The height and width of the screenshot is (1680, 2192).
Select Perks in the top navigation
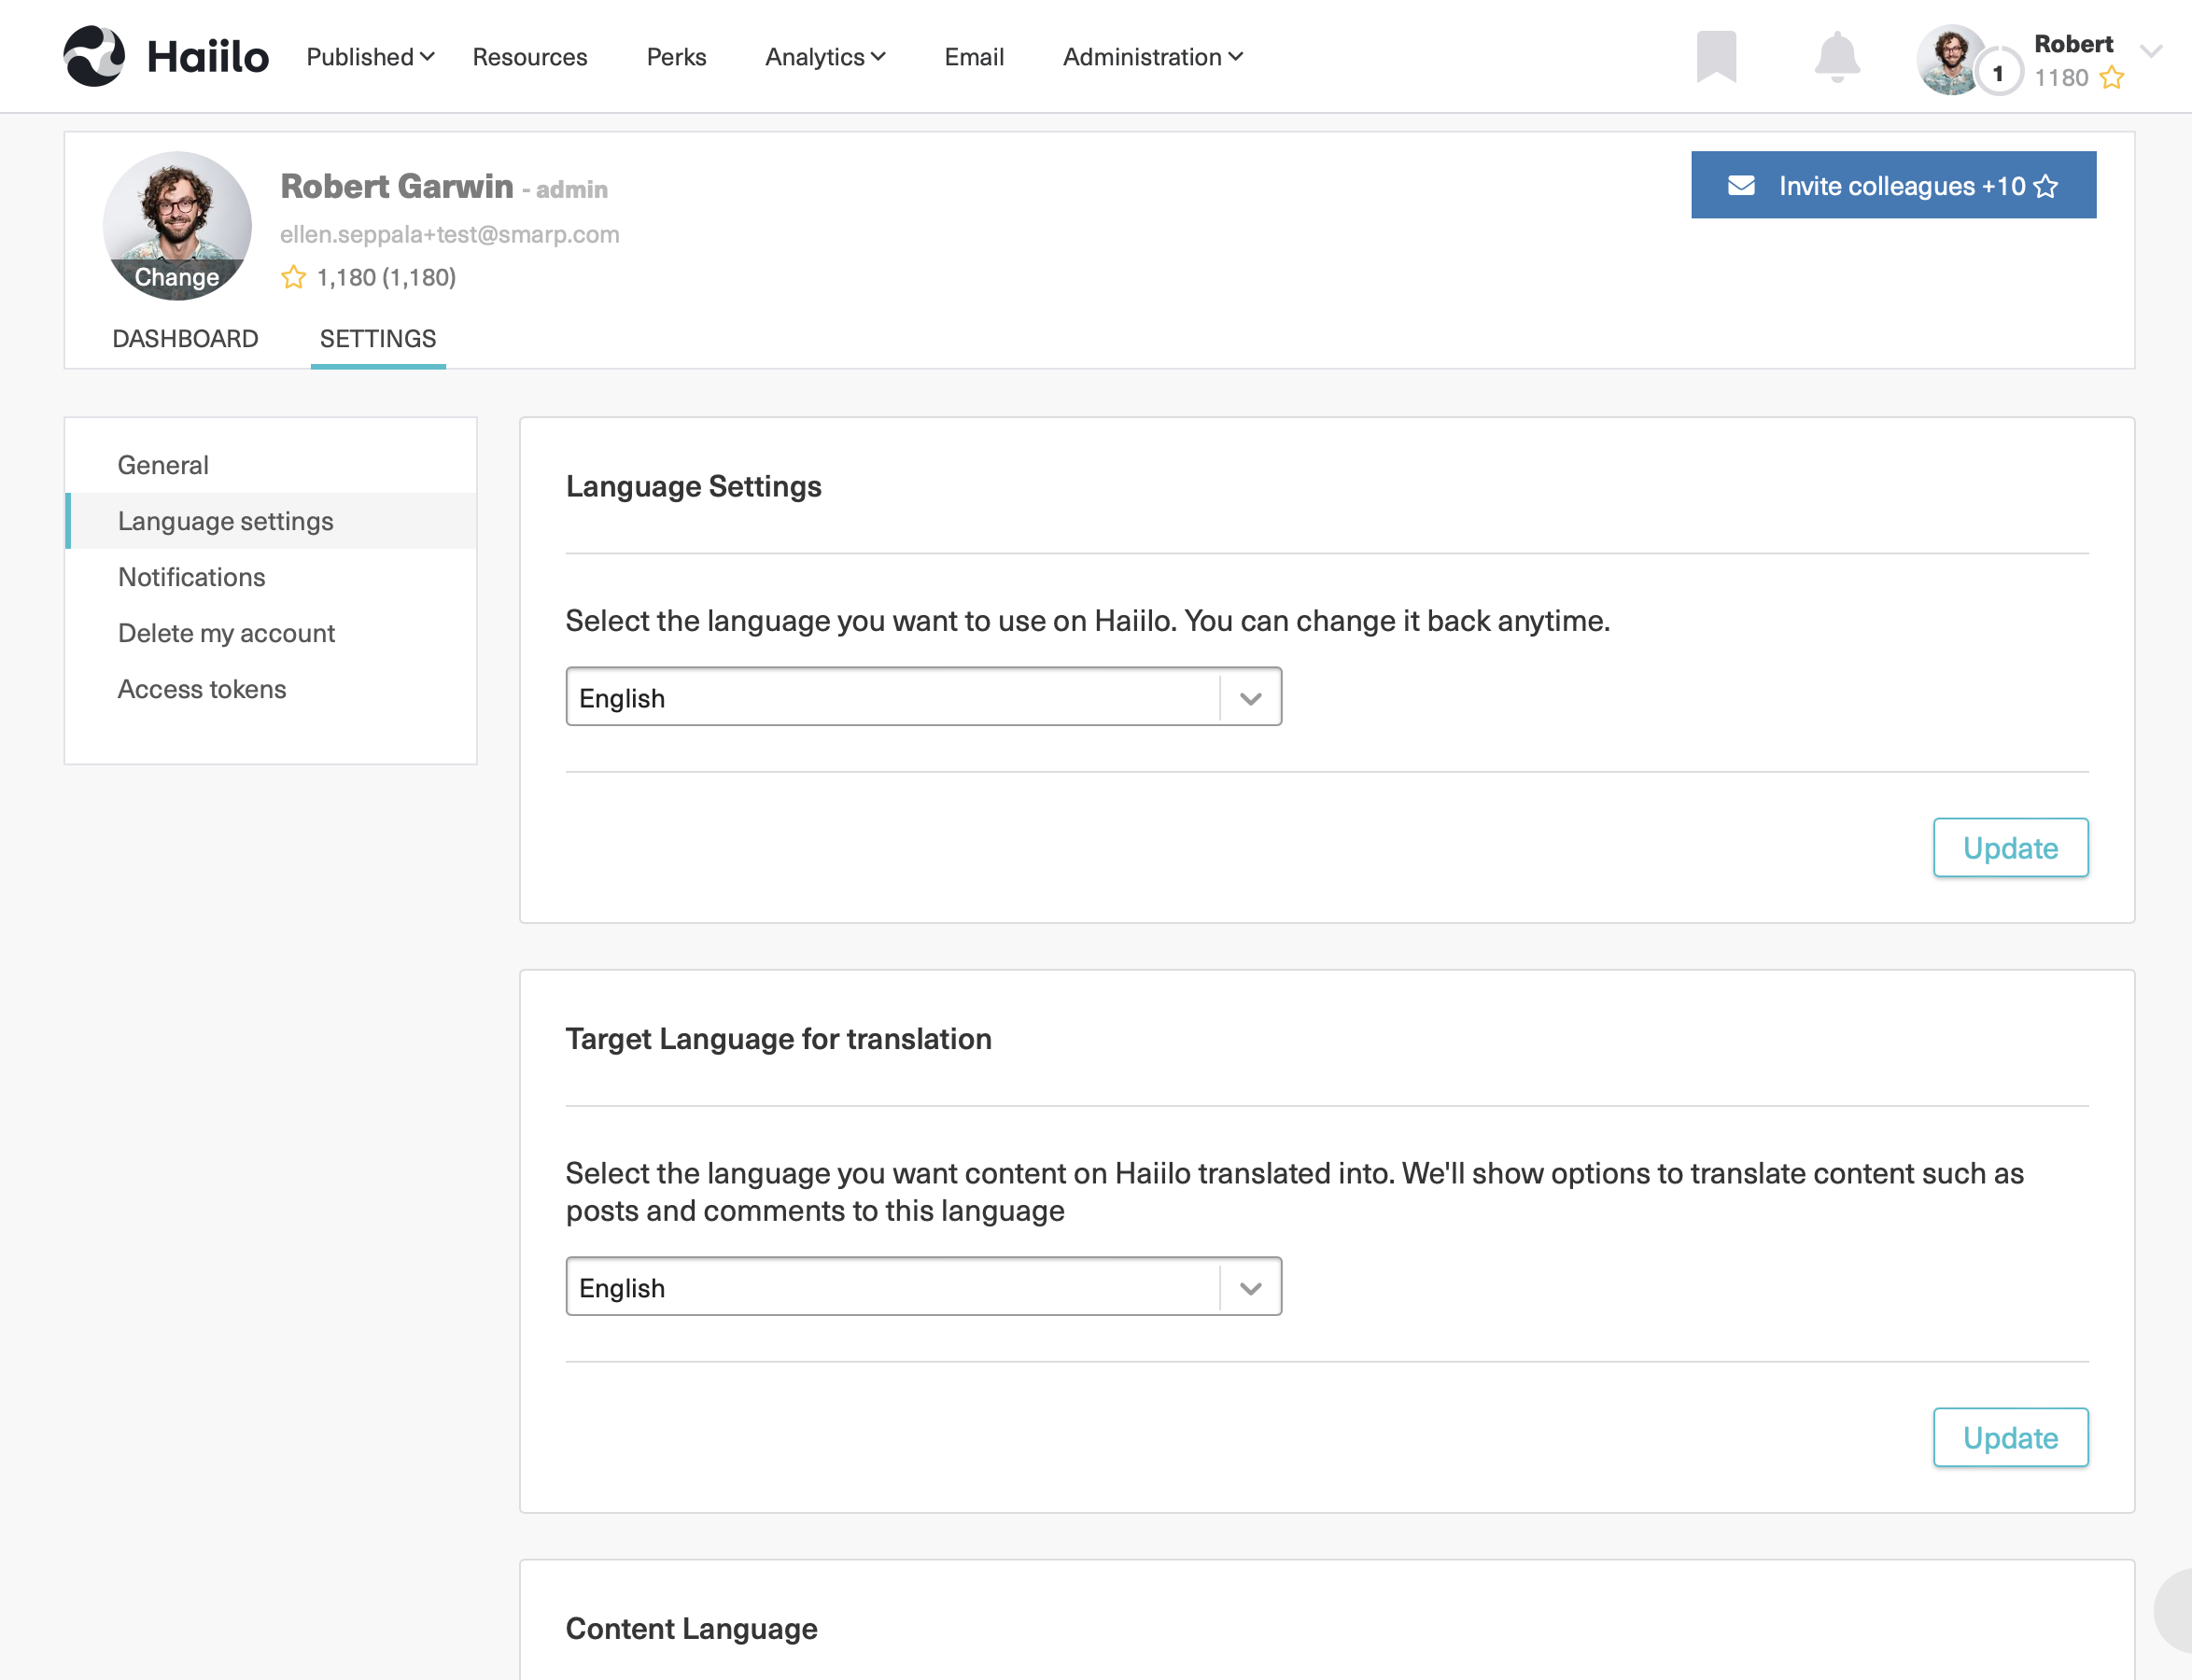676,57
